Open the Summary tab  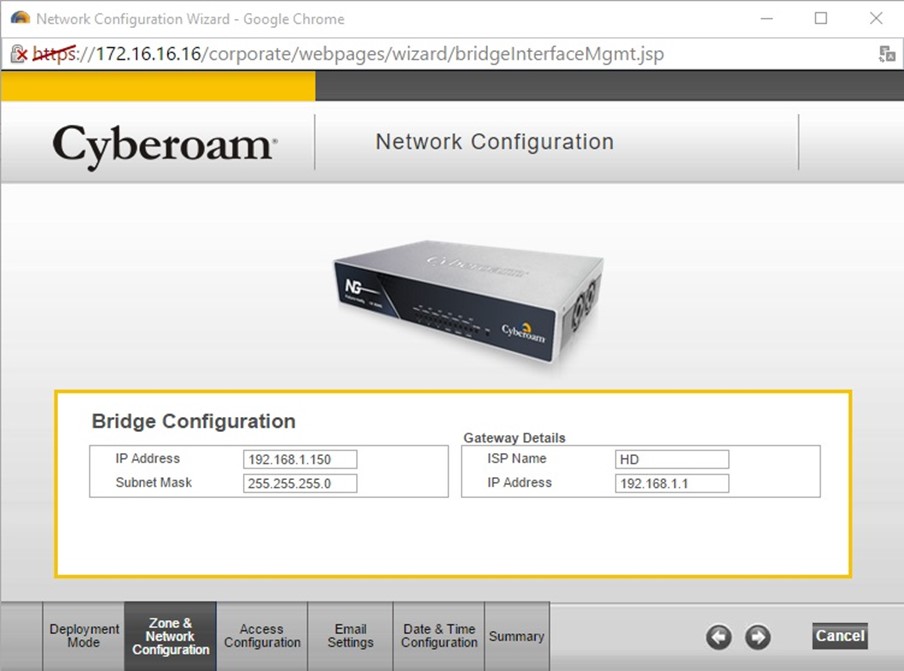tap(517, 636)
